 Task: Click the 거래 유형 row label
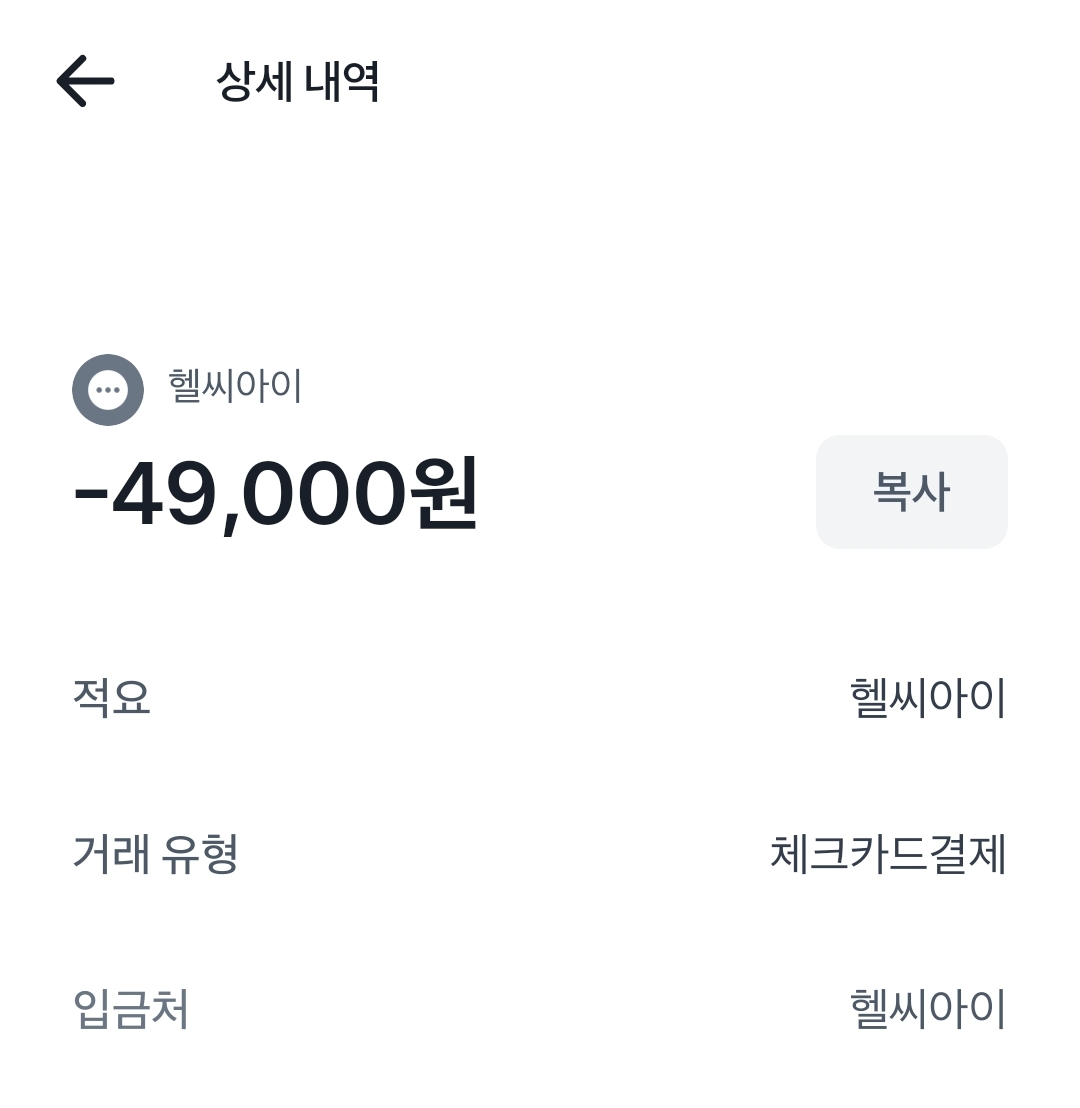(x=155, y=855)
